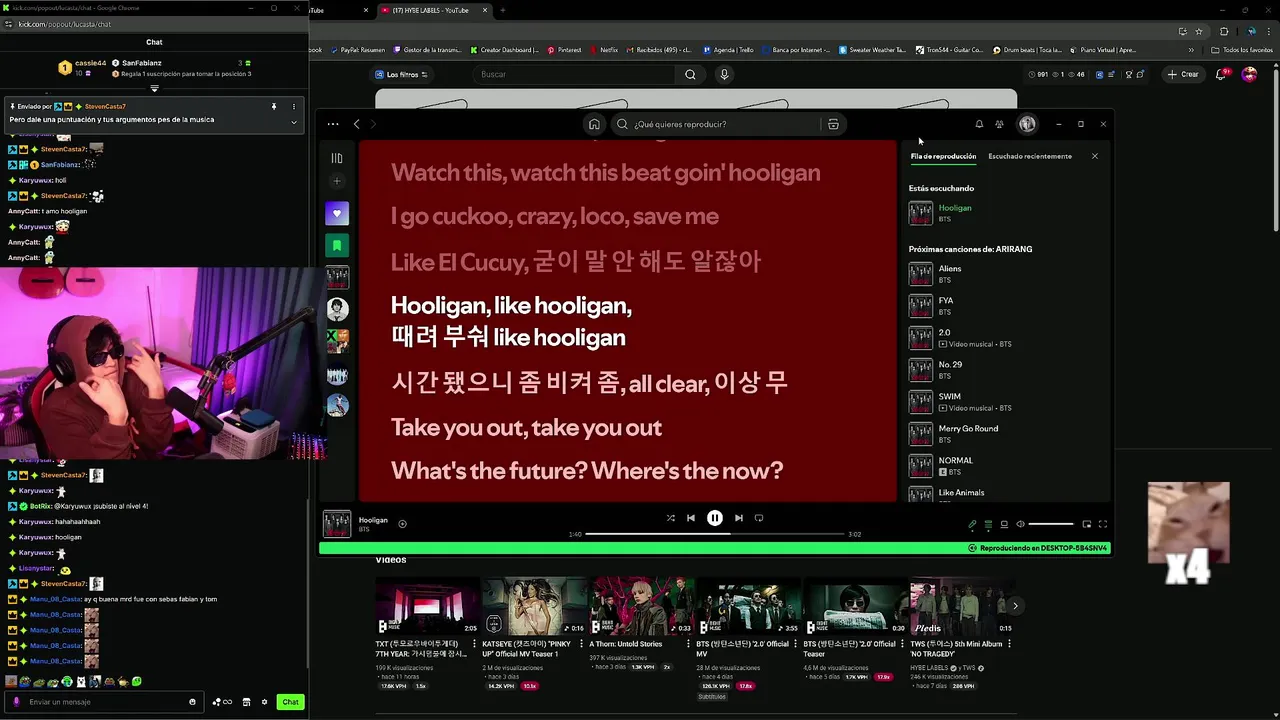Viewport: 1280px width, 720px height.
Task: Click lyric line 'Take you out, take you out'
Action: (x=526, y=428)
